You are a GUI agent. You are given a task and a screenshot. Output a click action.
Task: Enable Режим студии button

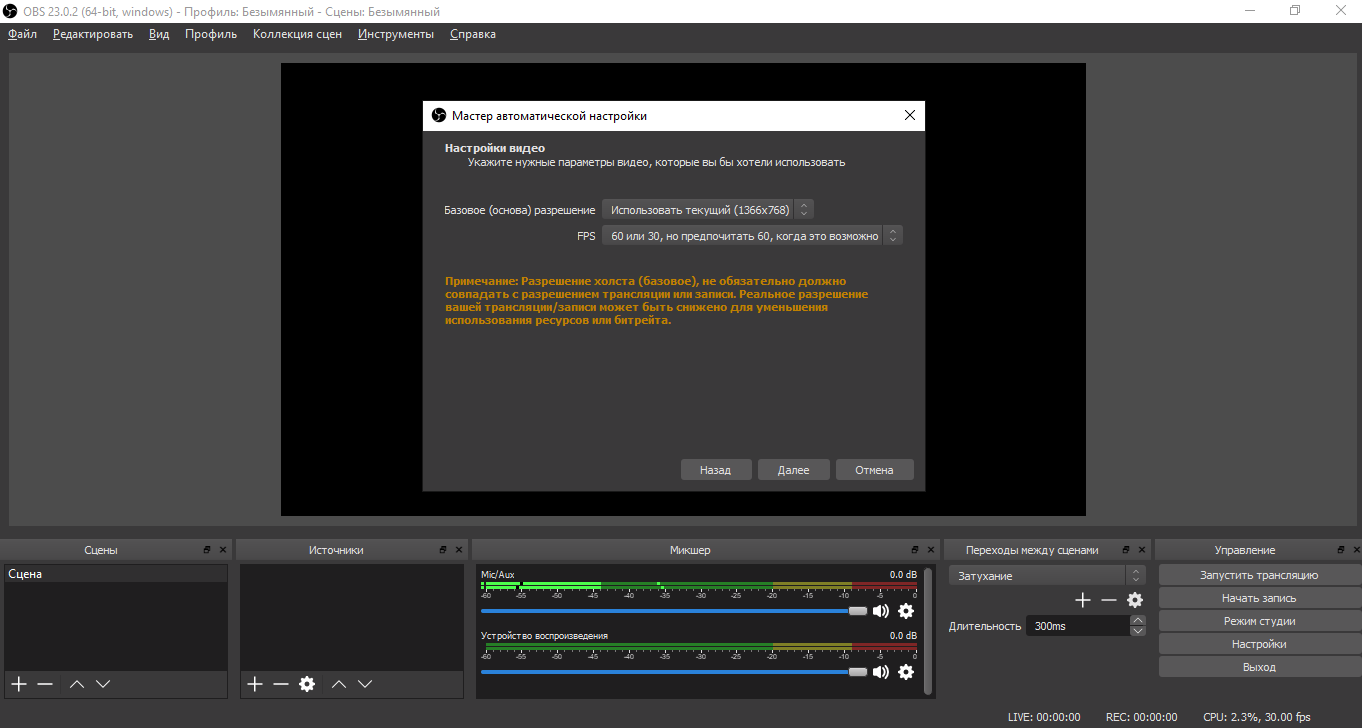[1259, 621]
